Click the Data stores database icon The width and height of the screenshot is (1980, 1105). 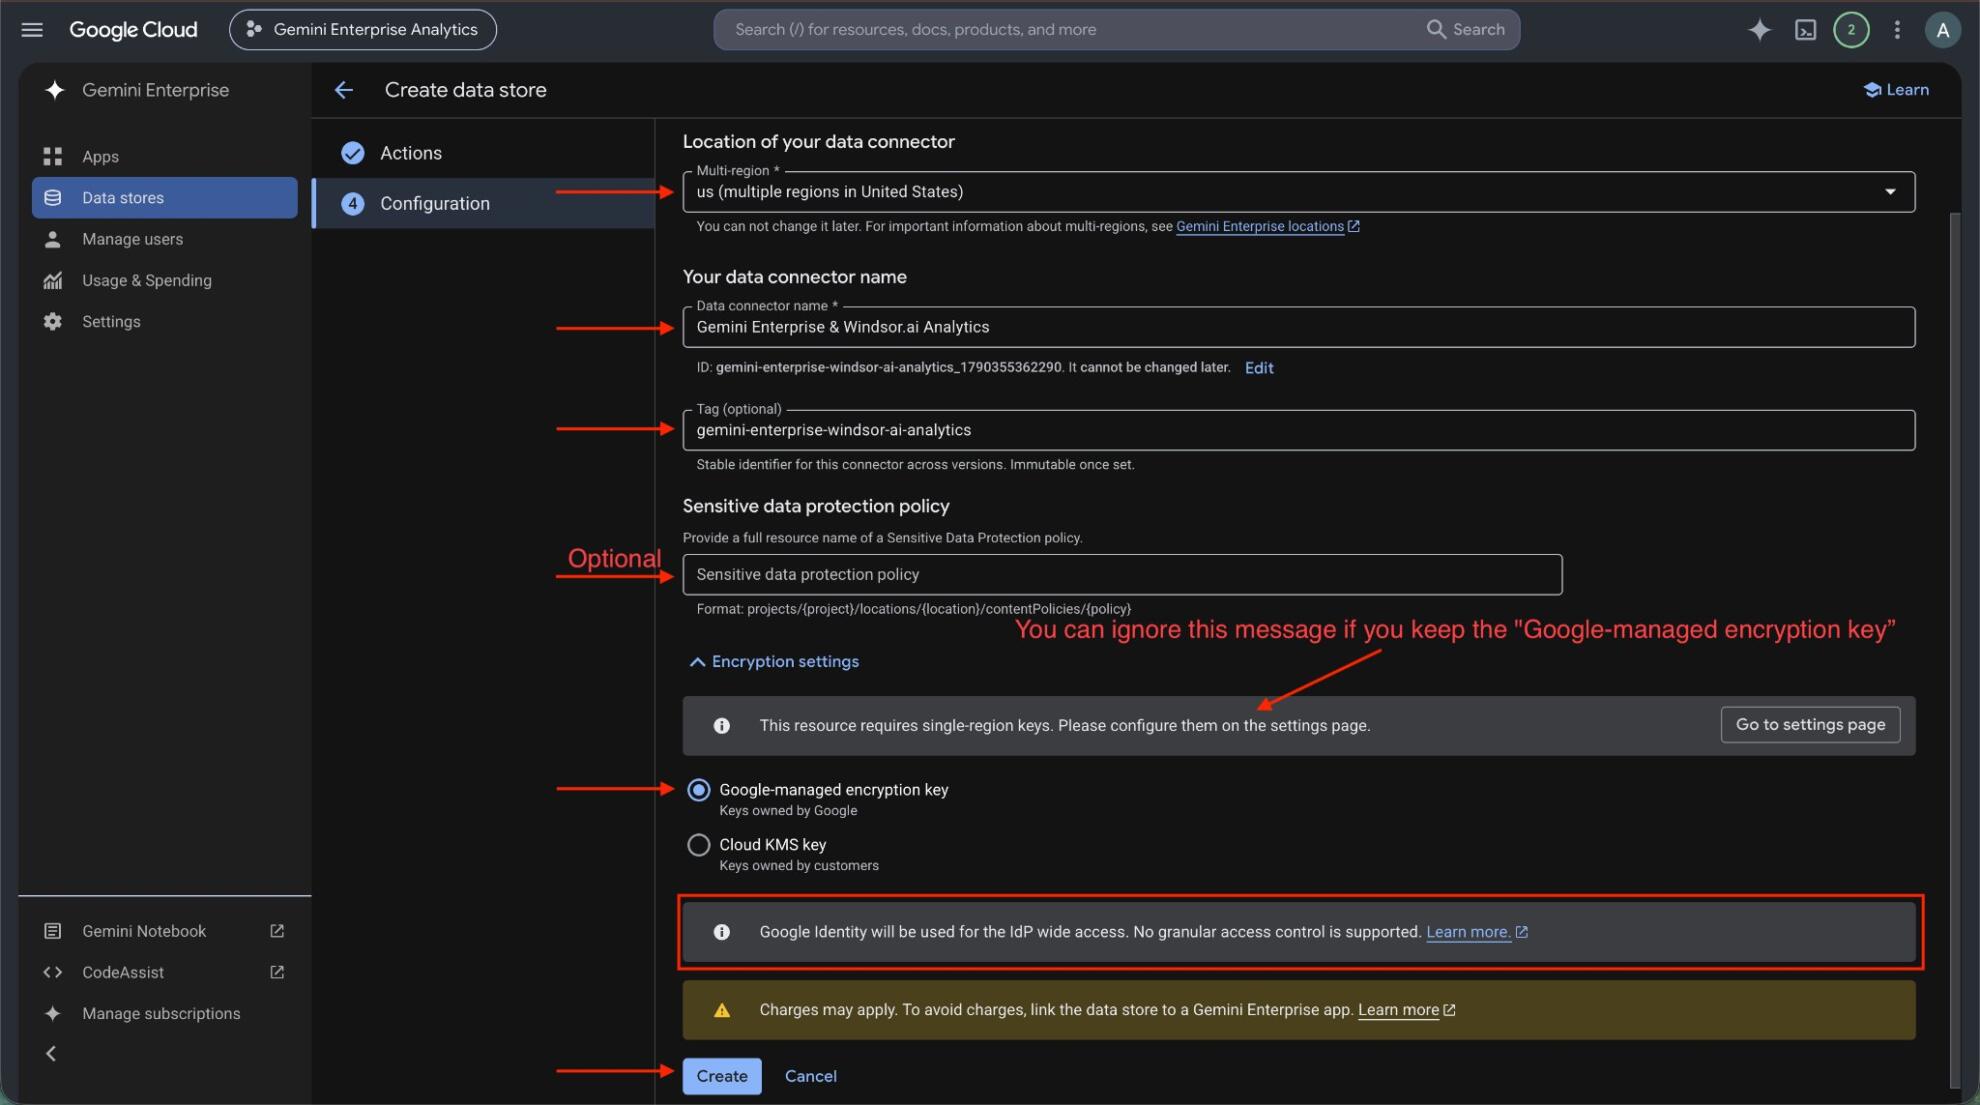(53, 198)
